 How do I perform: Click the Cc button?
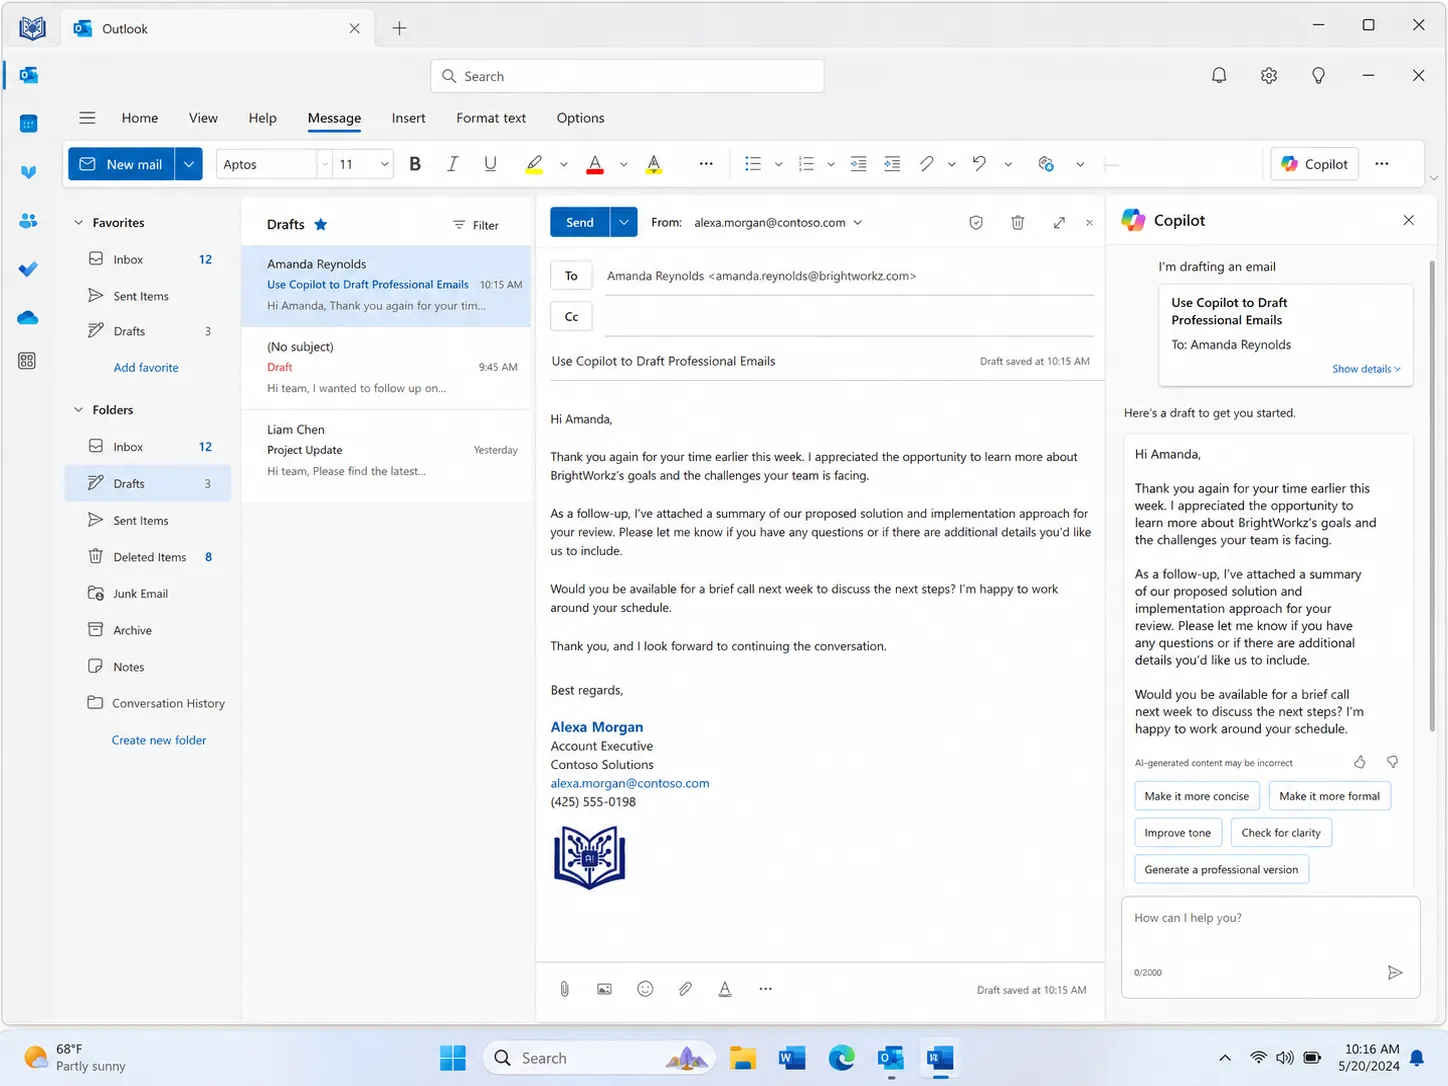point(571,317)
